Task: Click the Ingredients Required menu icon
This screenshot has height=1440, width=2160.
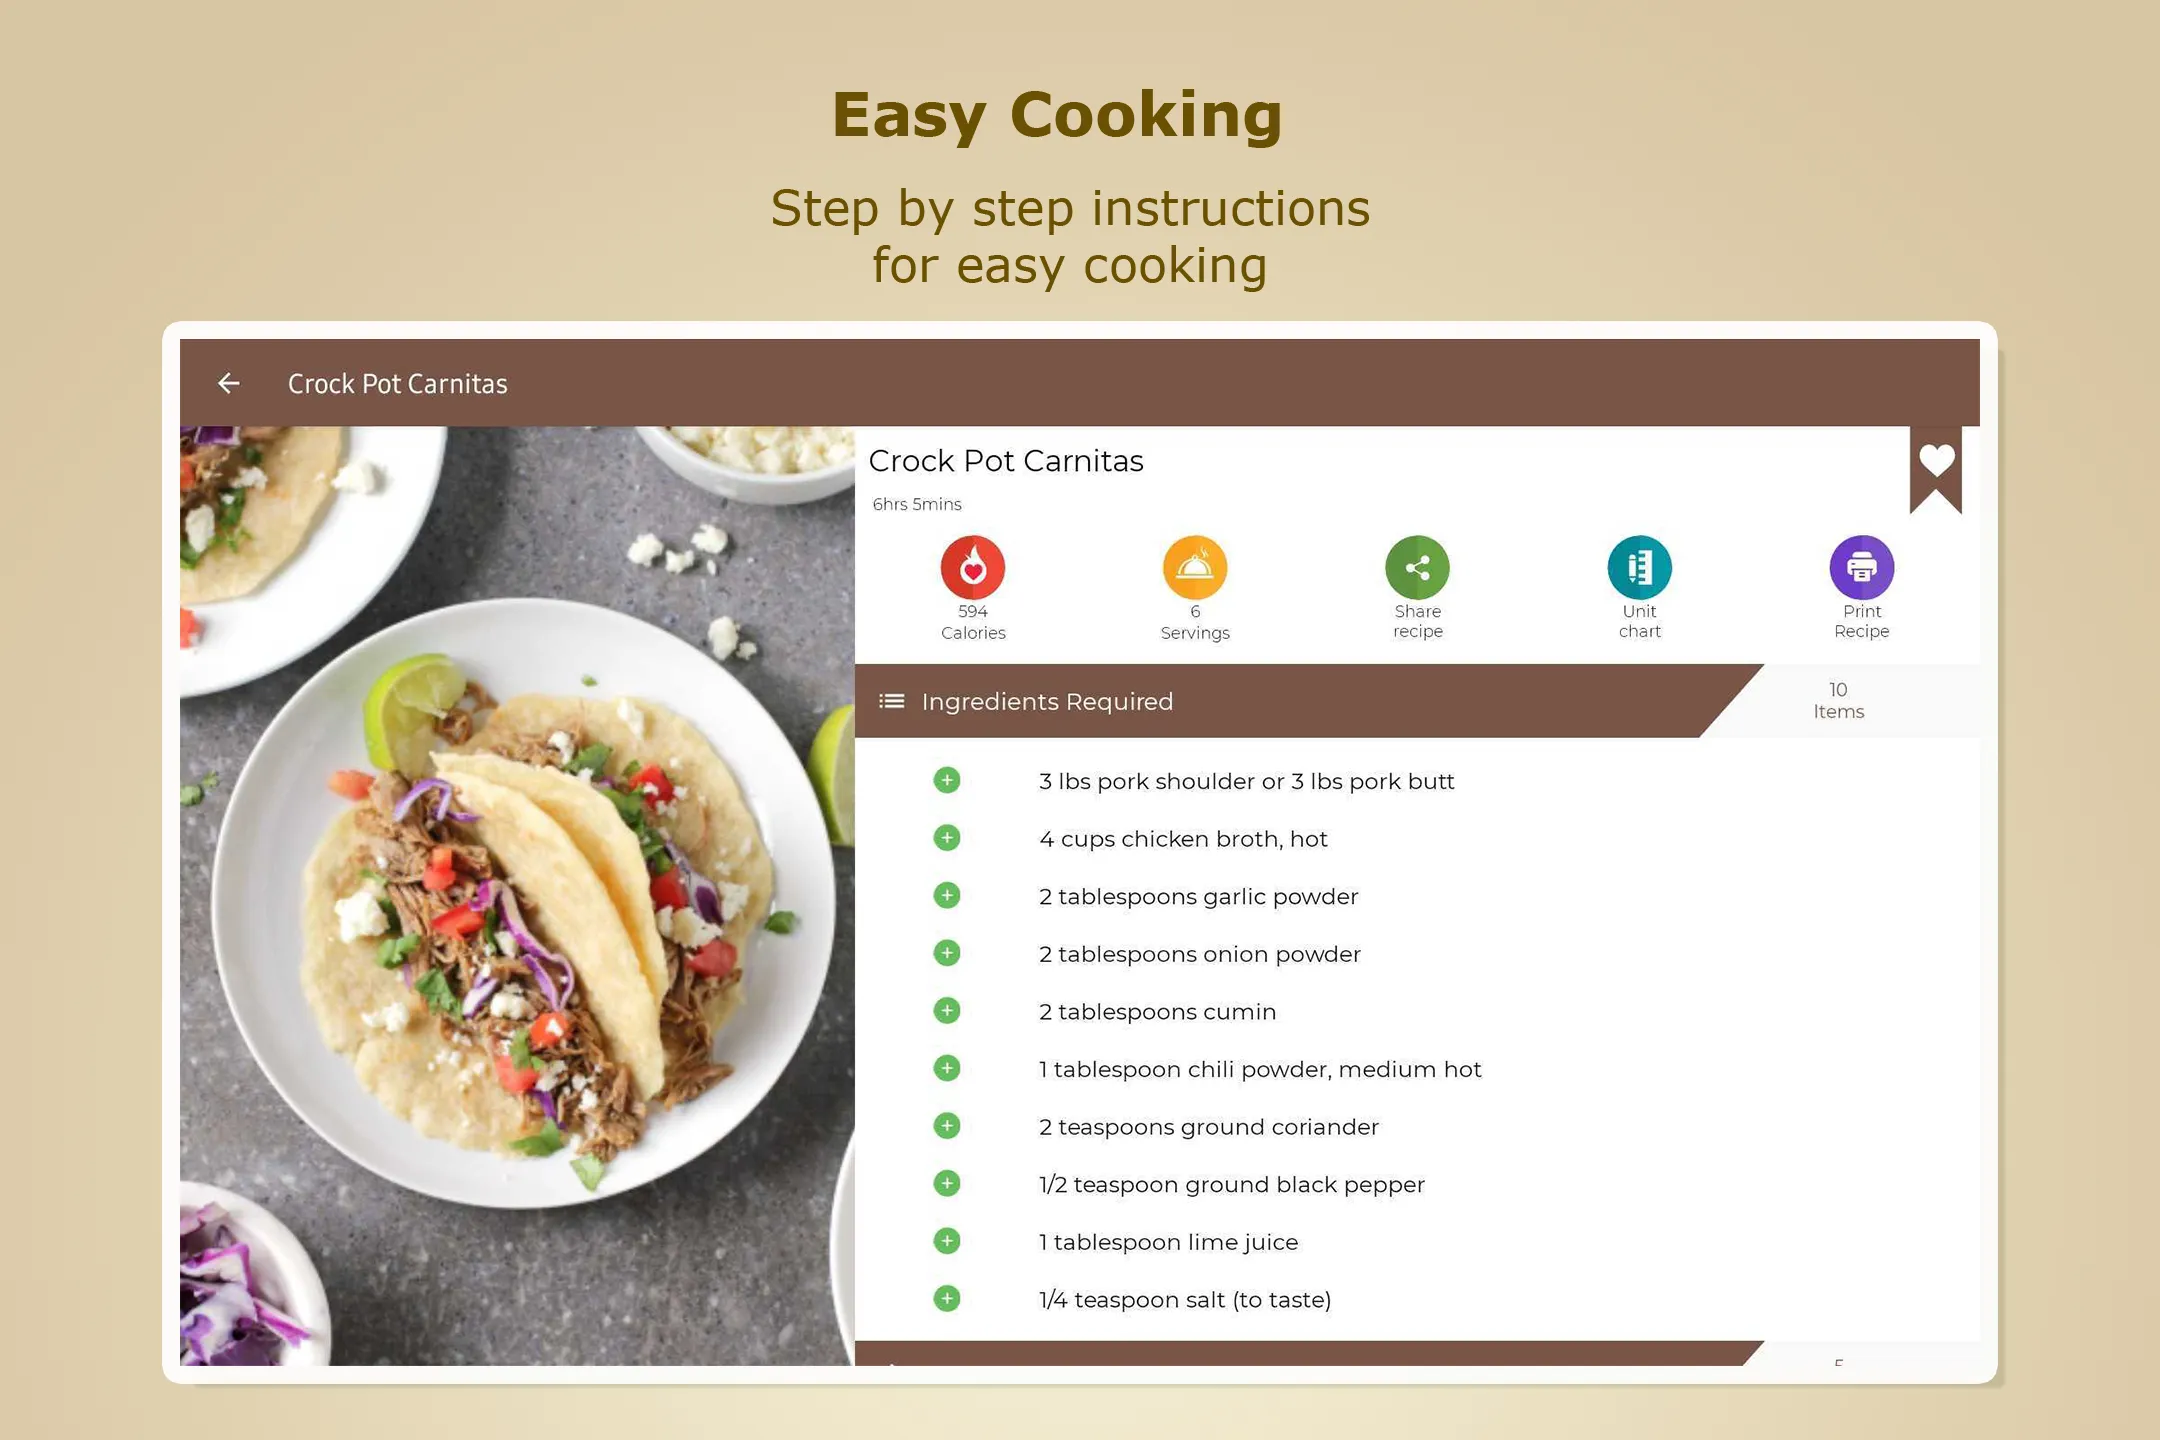Action: point(892,701)
